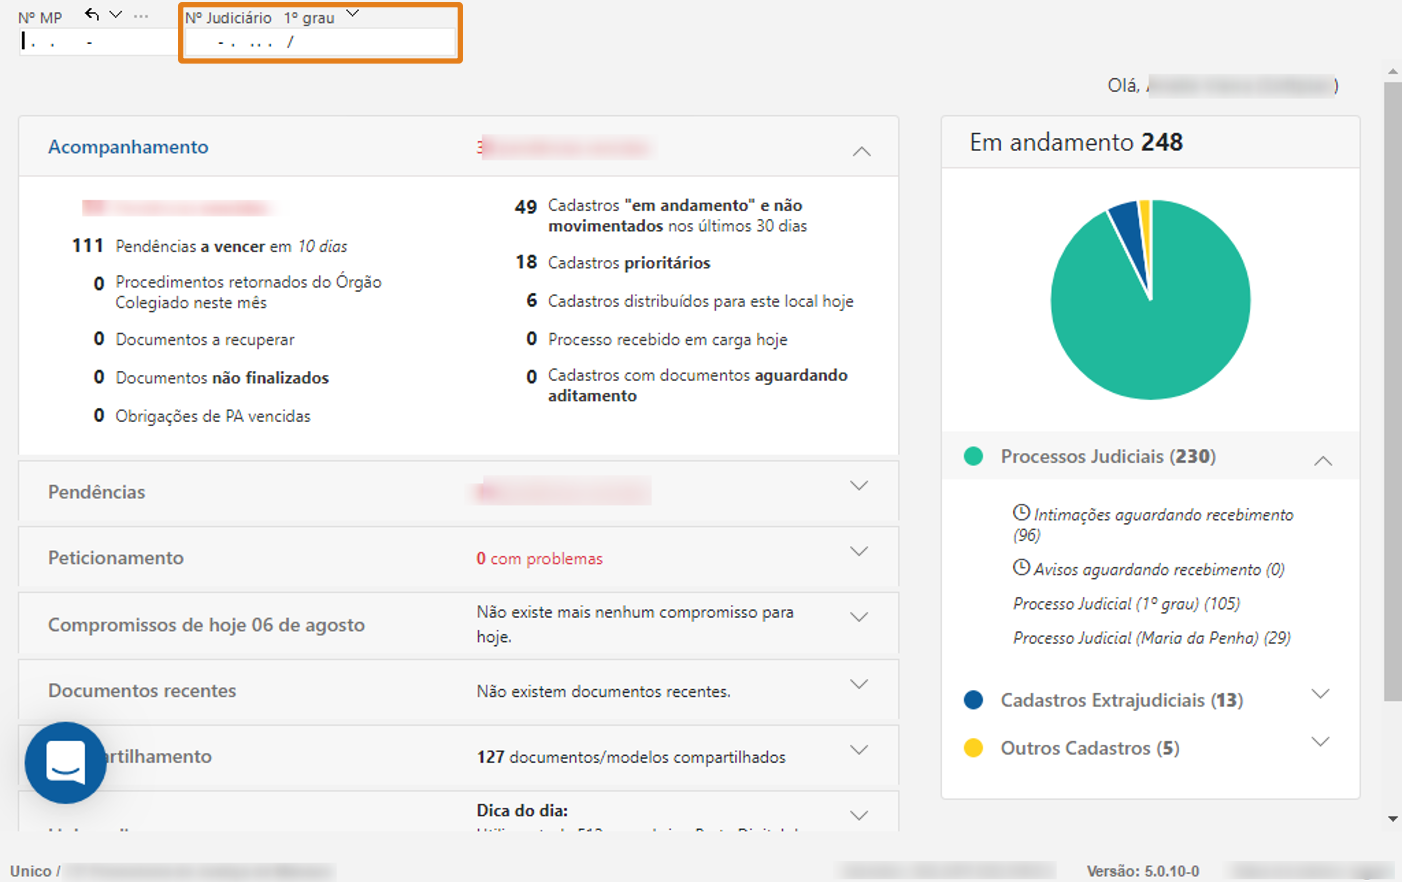1402x882 pixels.
Task: Open the chat support bubble icon
Action: tap(66, 762)
